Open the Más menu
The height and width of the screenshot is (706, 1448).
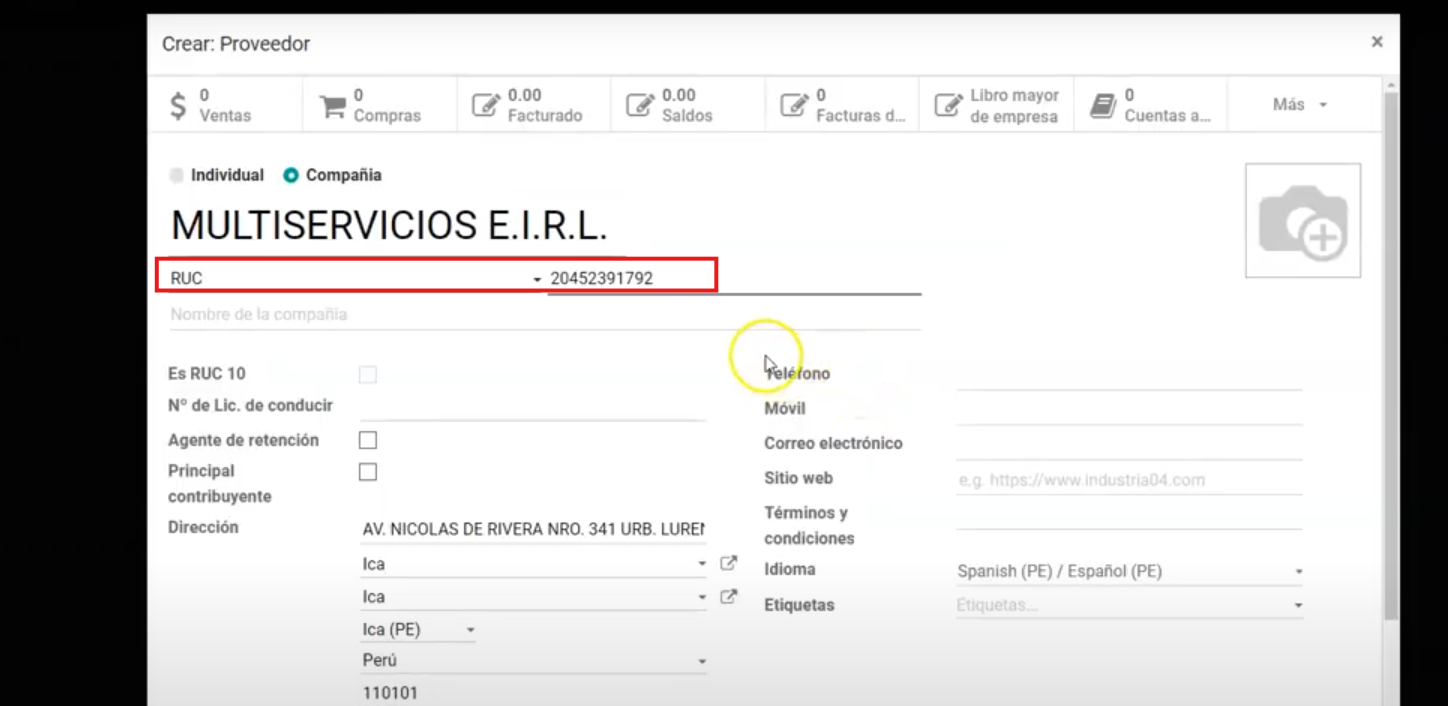[1297, 103]
